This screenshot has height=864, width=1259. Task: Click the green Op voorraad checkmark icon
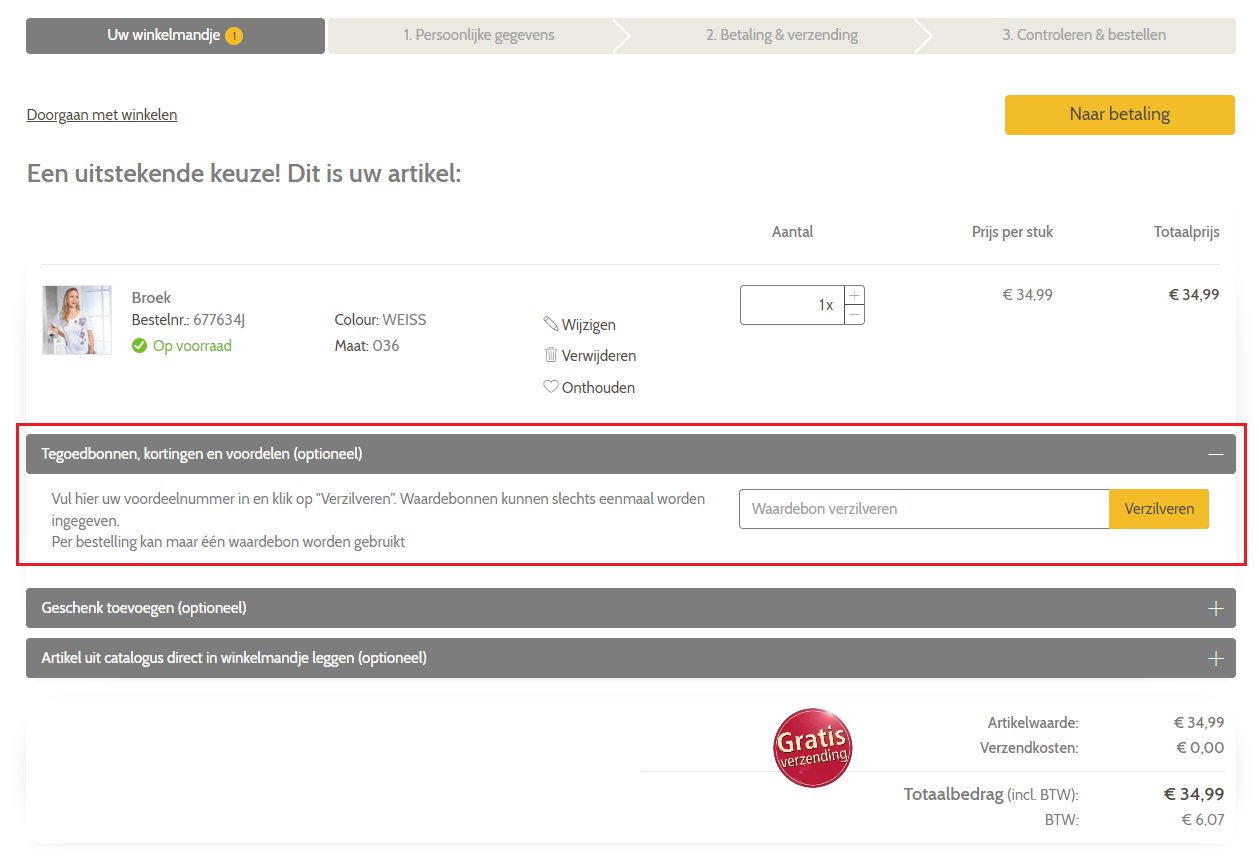tap(140, 346)
